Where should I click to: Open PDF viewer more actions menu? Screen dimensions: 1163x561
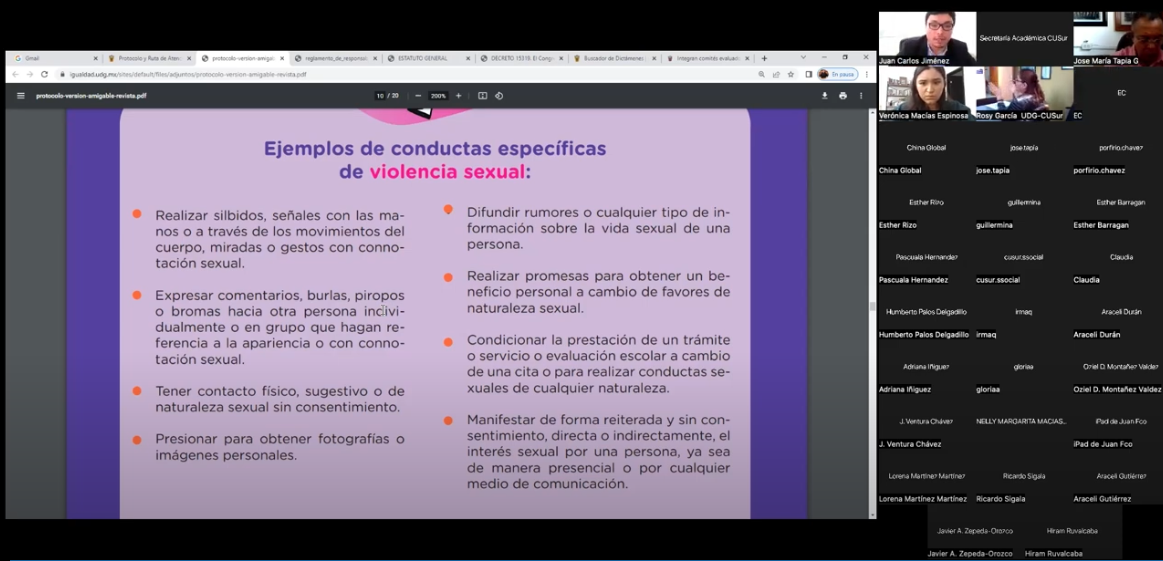click(x=861, y=96)
